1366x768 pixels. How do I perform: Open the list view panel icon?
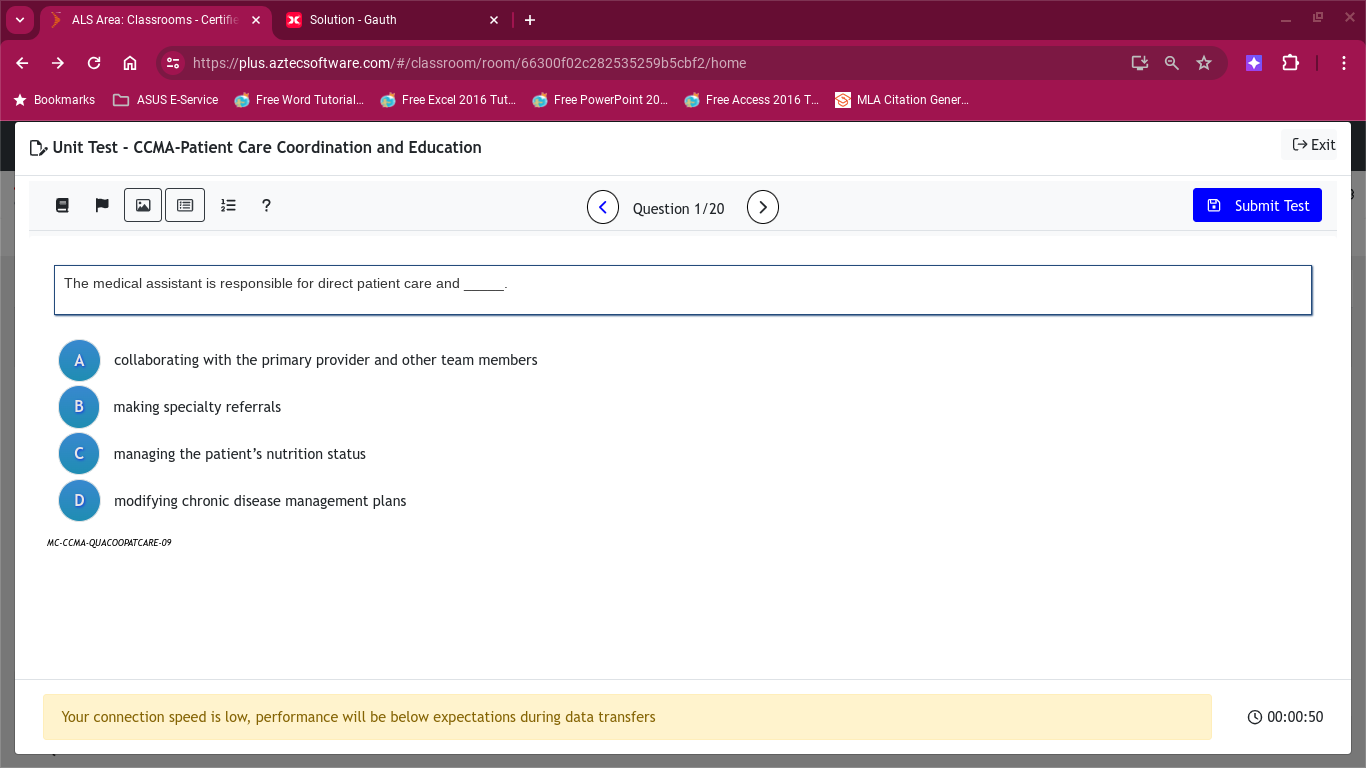184,204
